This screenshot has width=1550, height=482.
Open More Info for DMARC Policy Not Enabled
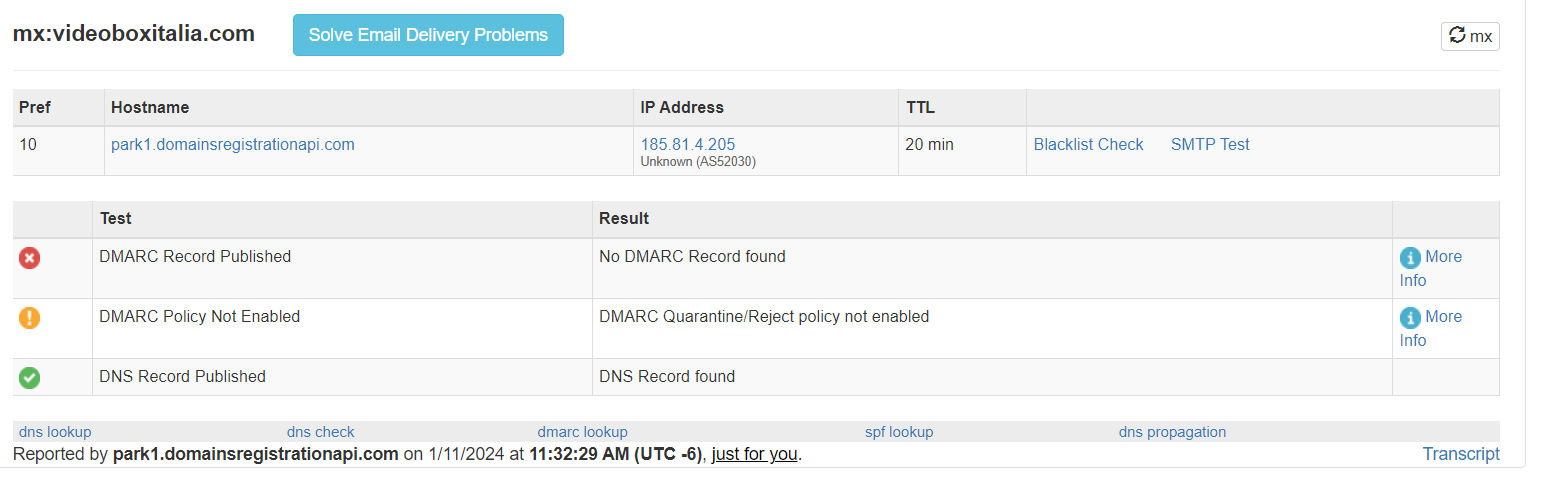pyautogui.click(x=1442, y=317)
